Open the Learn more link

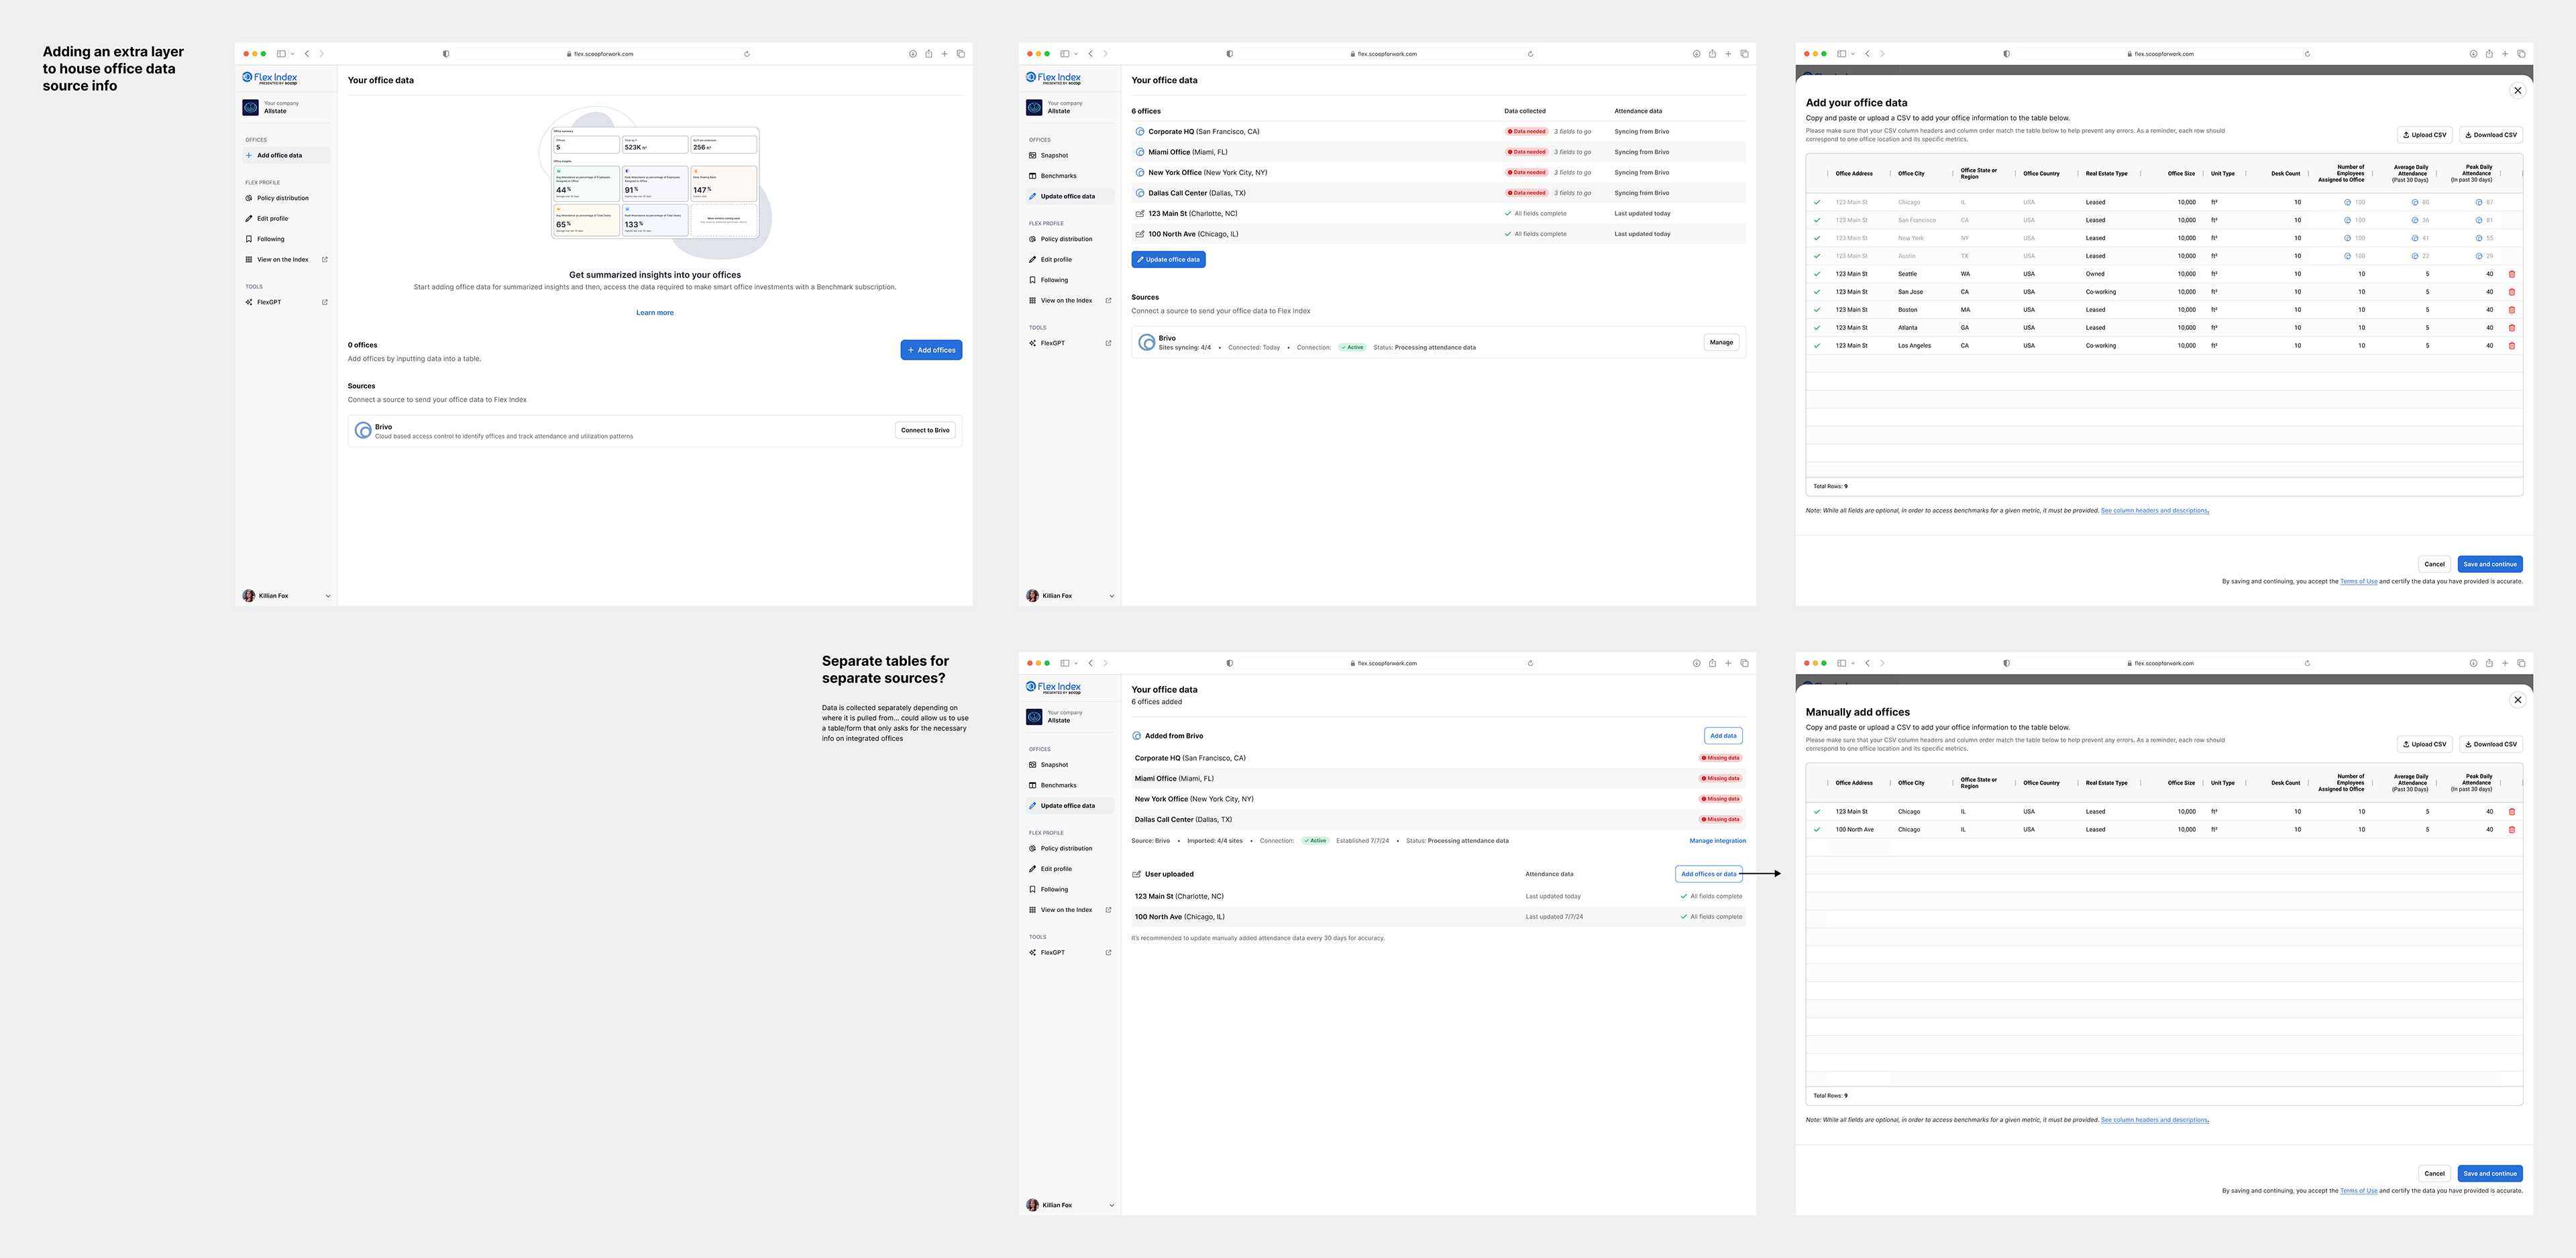[654, 313]
